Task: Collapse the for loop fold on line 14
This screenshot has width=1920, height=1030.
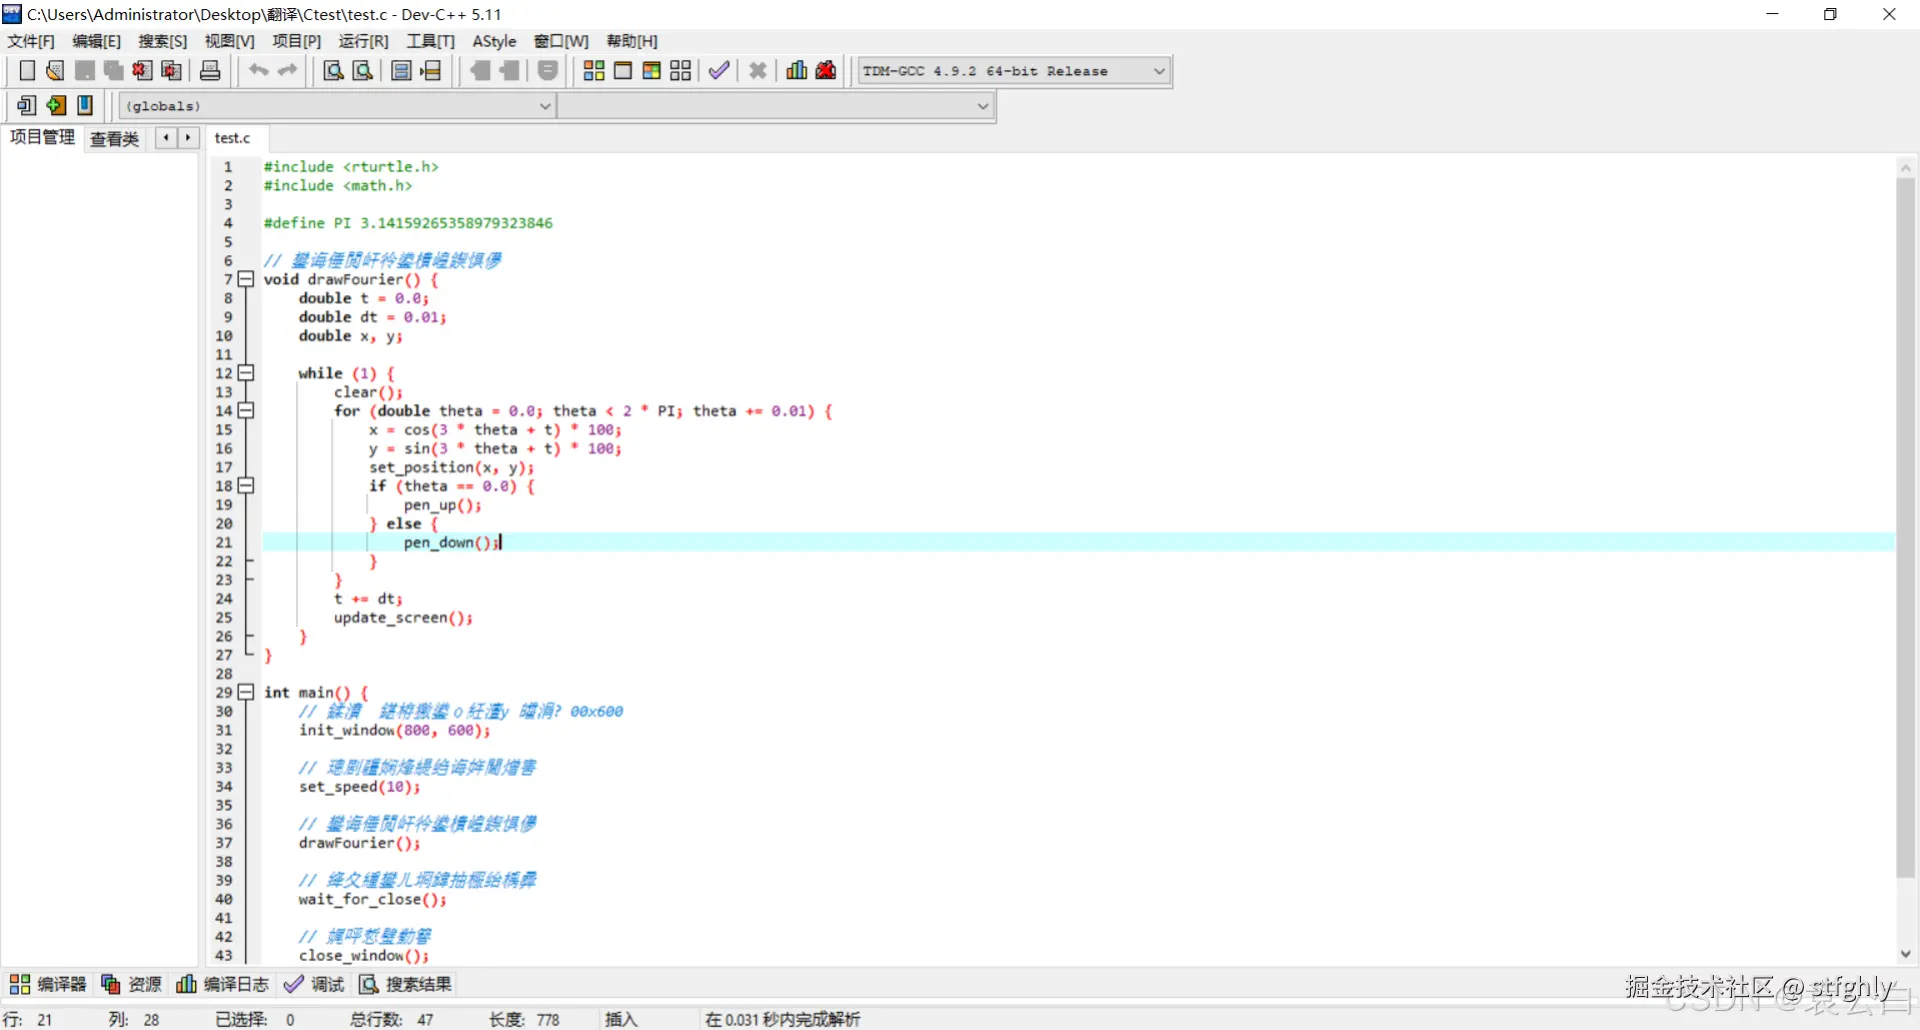Action: point(246,411)
